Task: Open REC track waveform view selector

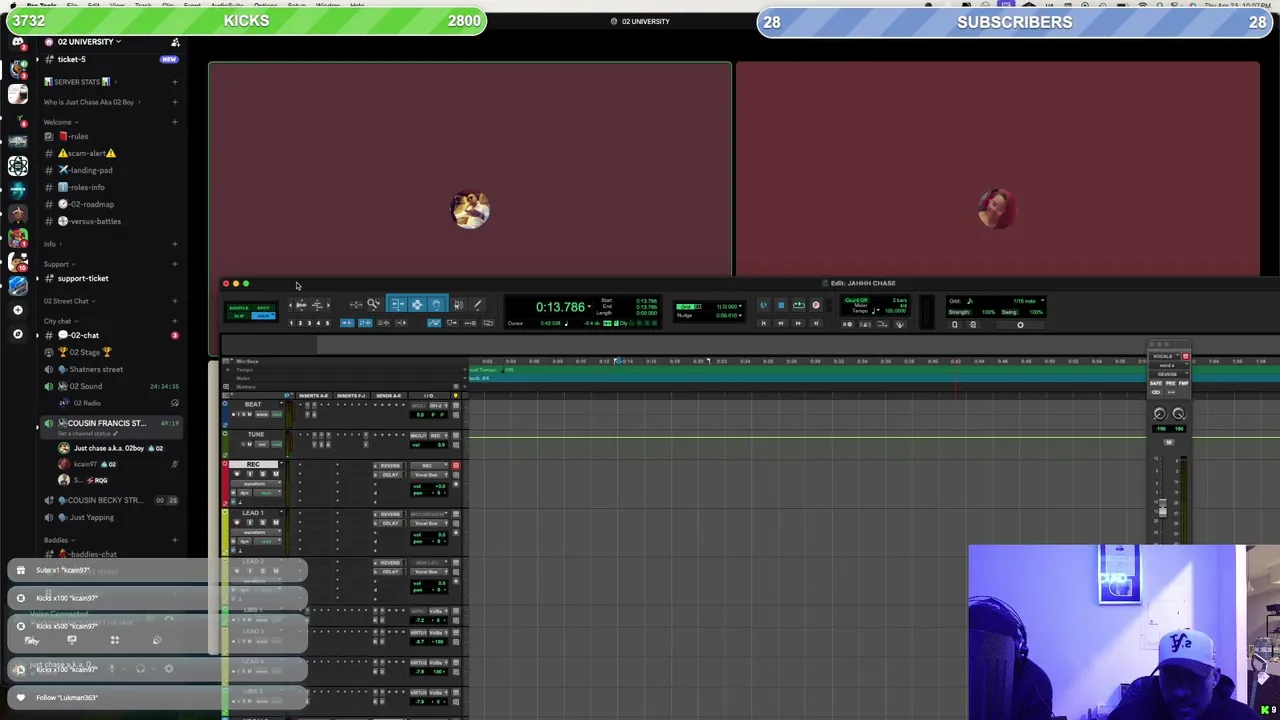Action: pyautogui.click(x=256, y=484)
